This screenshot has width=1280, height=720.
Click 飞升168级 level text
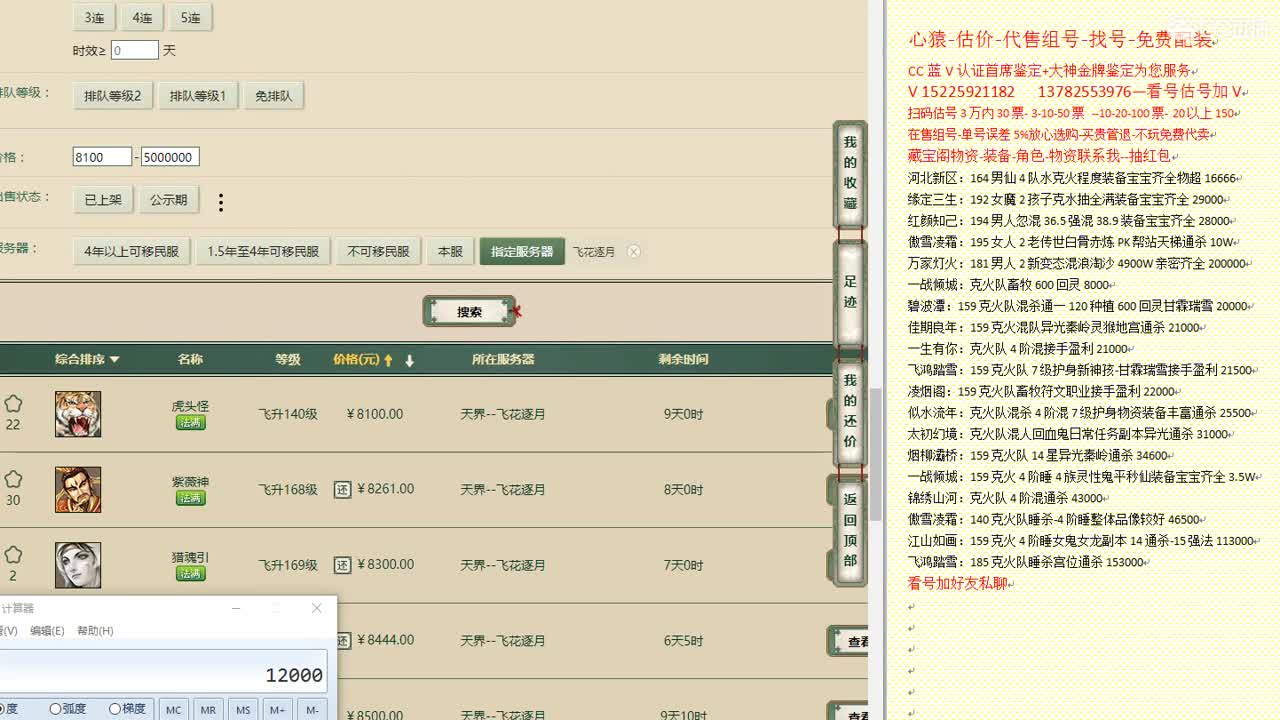coord(288,490)
